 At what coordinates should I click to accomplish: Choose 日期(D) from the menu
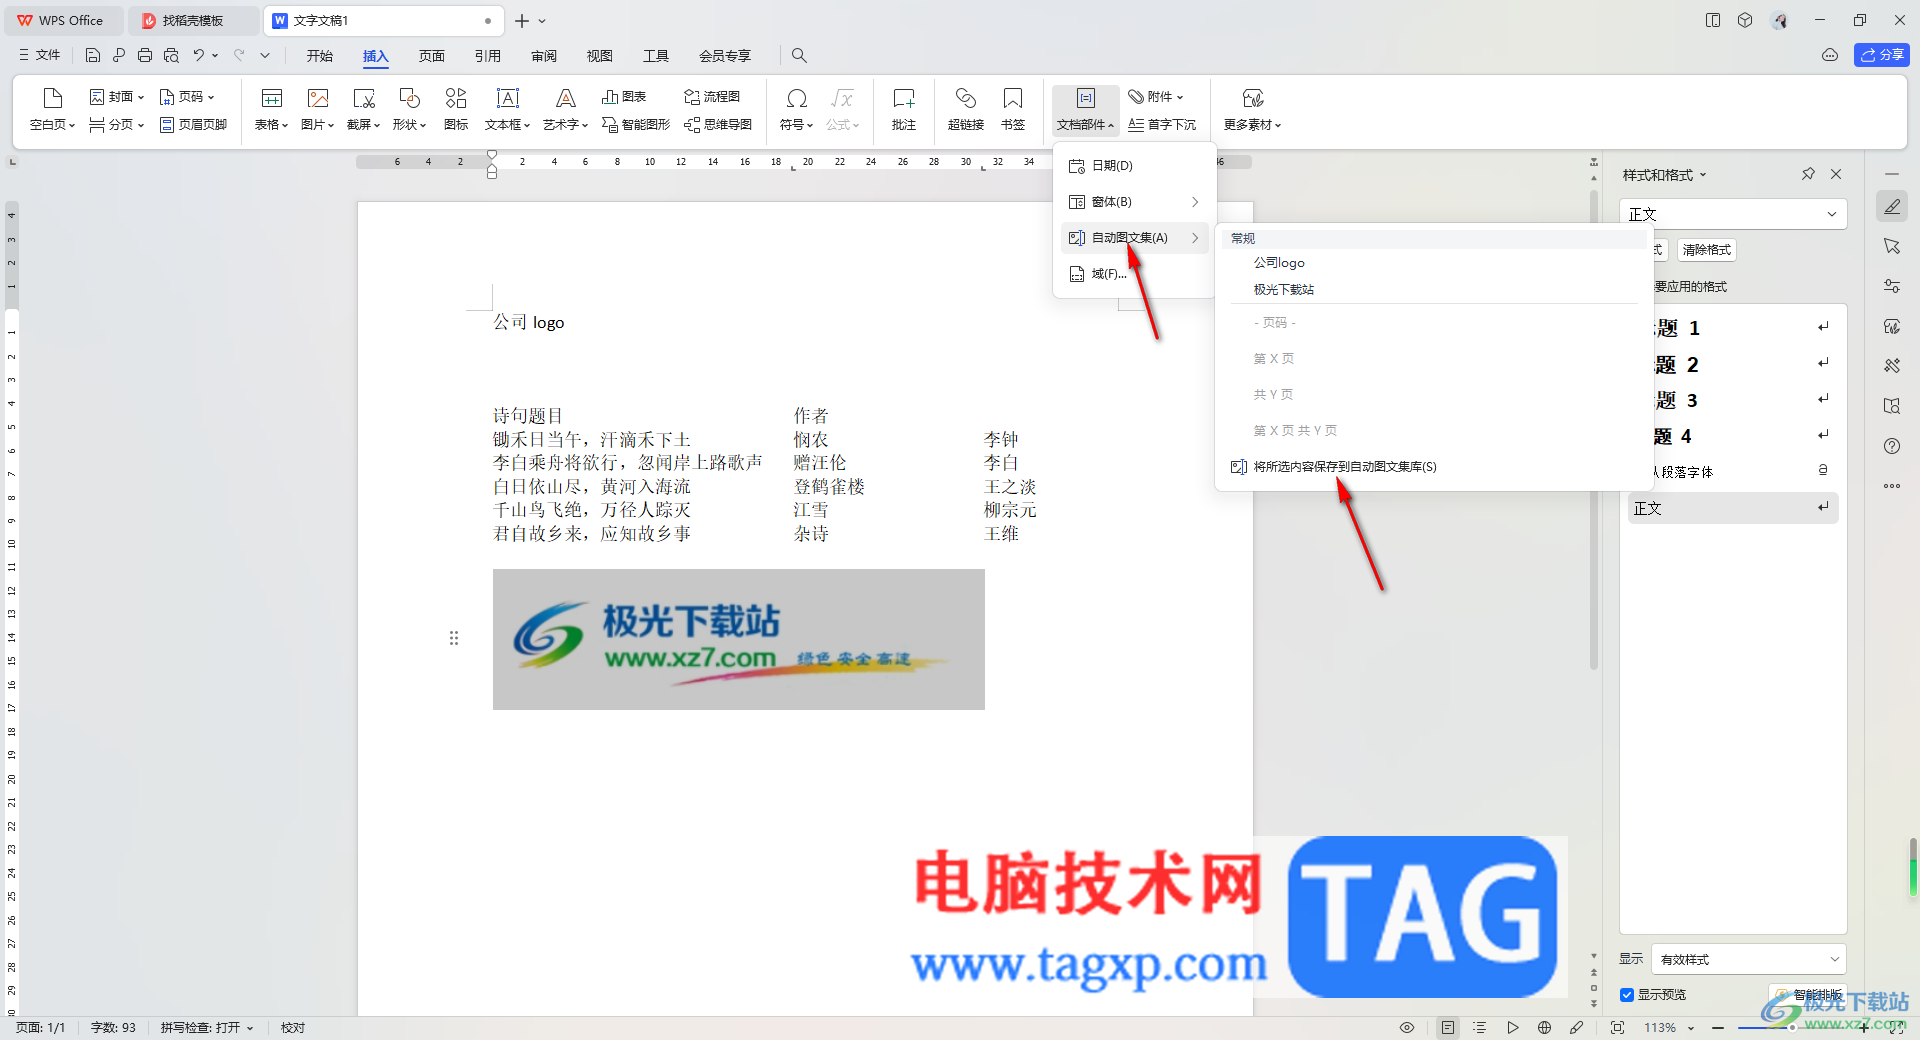[x=1134, y=166]
